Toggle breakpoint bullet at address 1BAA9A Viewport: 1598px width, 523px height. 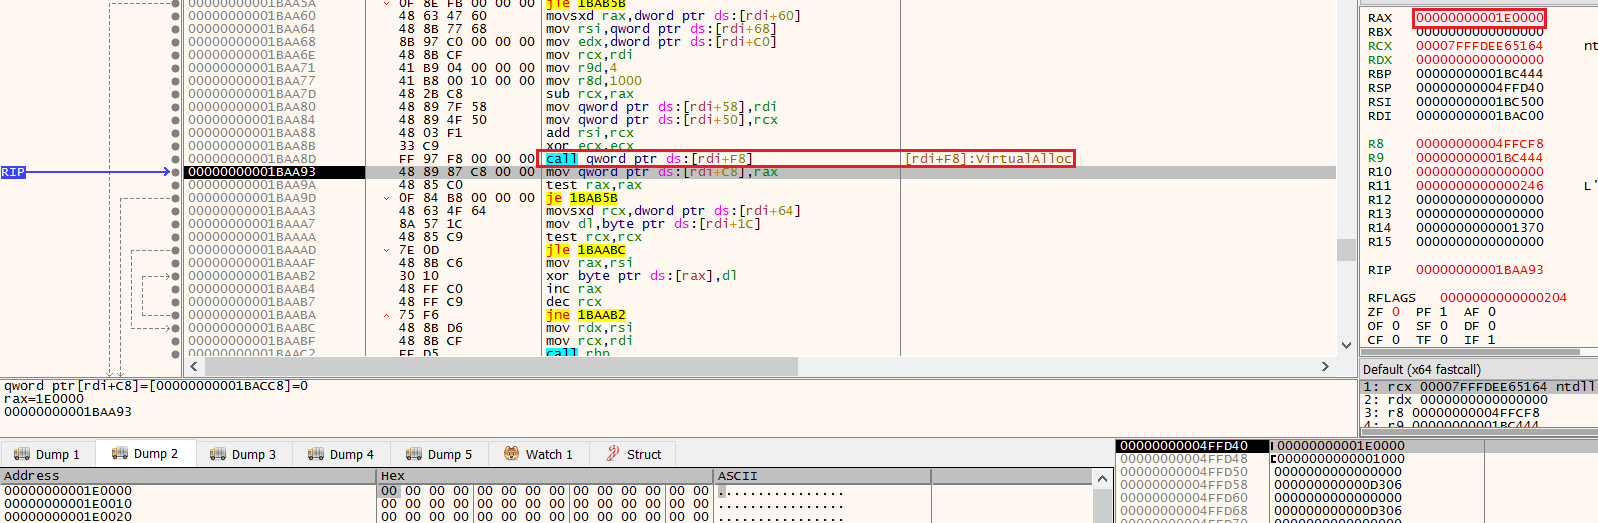176,185
